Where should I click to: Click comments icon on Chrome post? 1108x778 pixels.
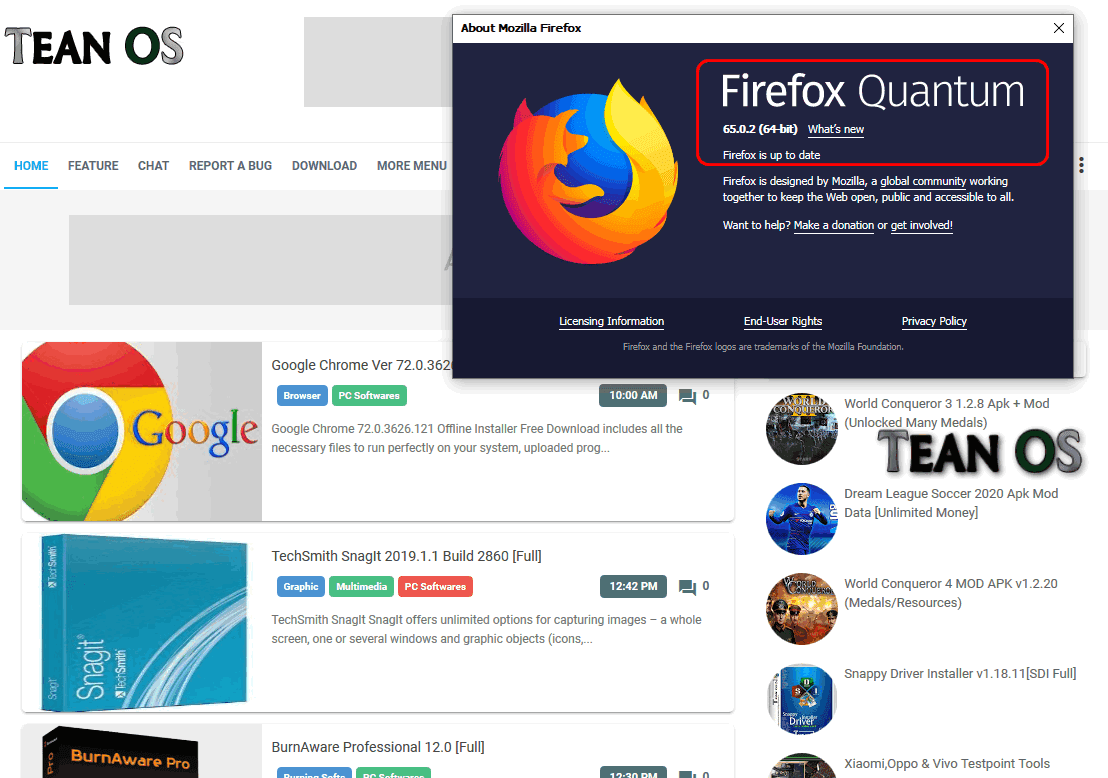click(x=687, y=396)
